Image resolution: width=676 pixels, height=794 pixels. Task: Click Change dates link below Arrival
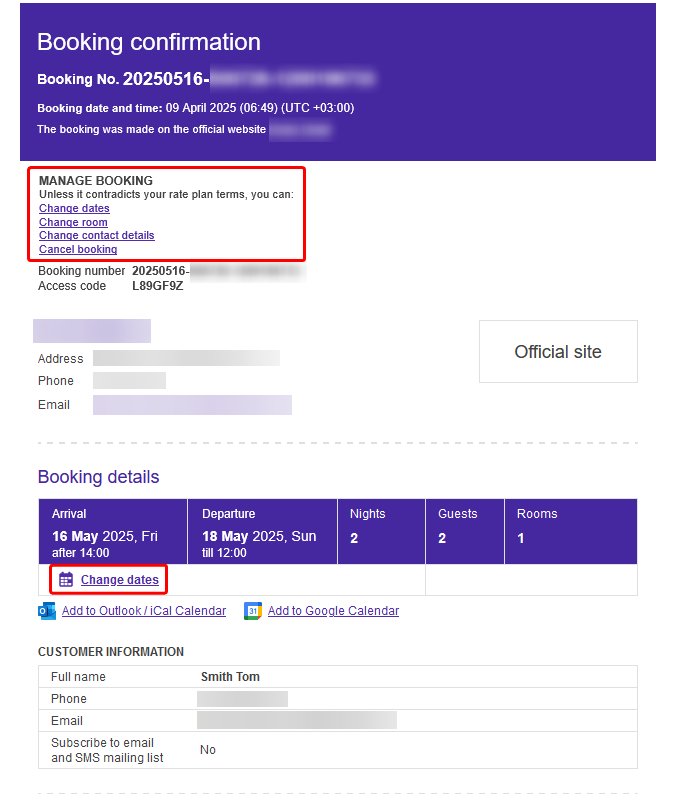[x=120, y=580]
